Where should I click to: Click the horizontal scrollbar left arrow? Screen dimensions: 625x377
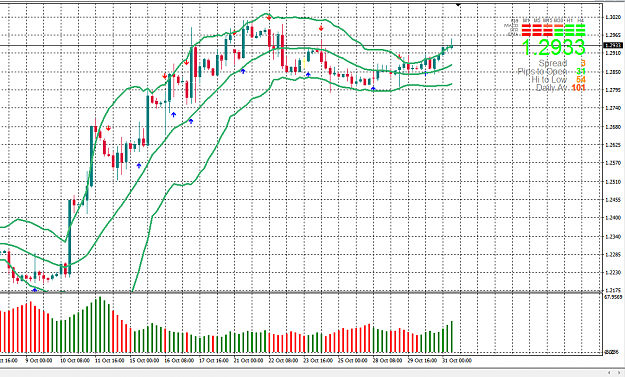[609, 373]
